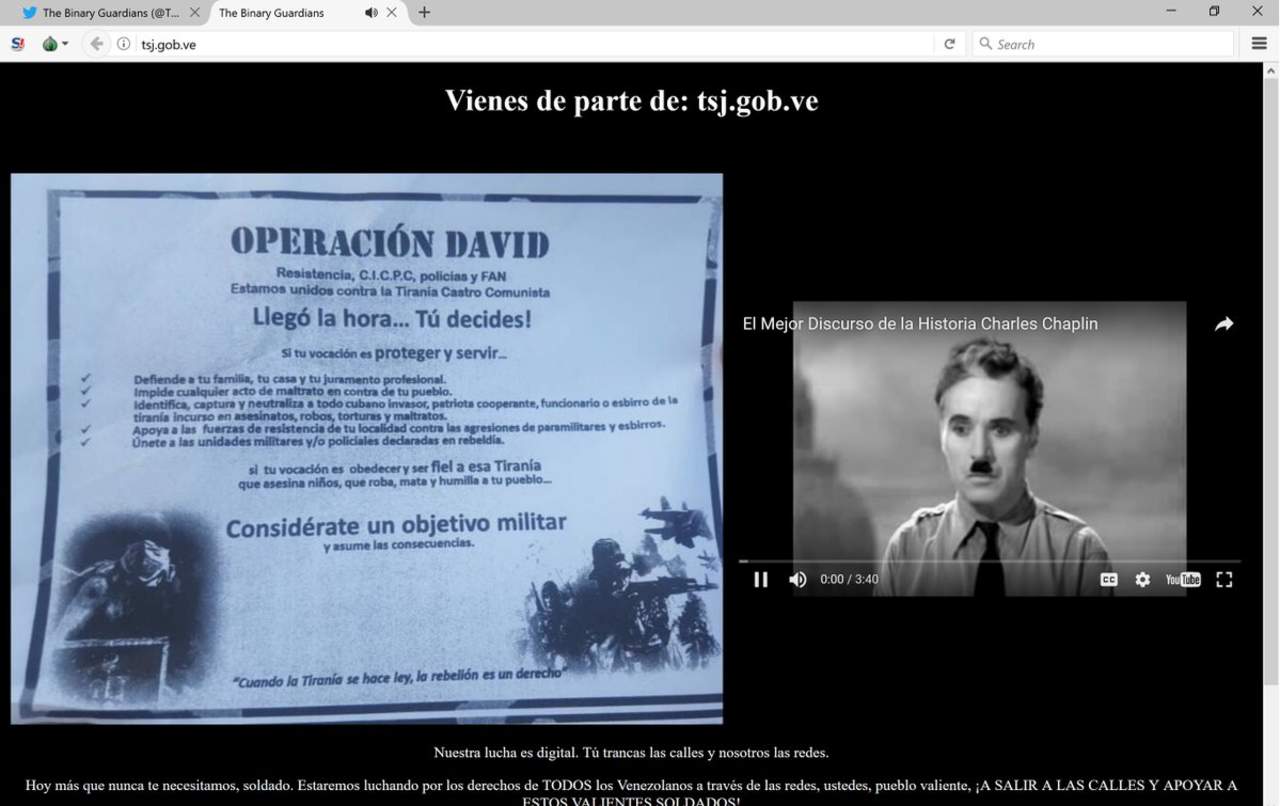This screenshot has height=806, width=1280.
Task: Open the video on YouTube via logo
Action: [1182, 579]
